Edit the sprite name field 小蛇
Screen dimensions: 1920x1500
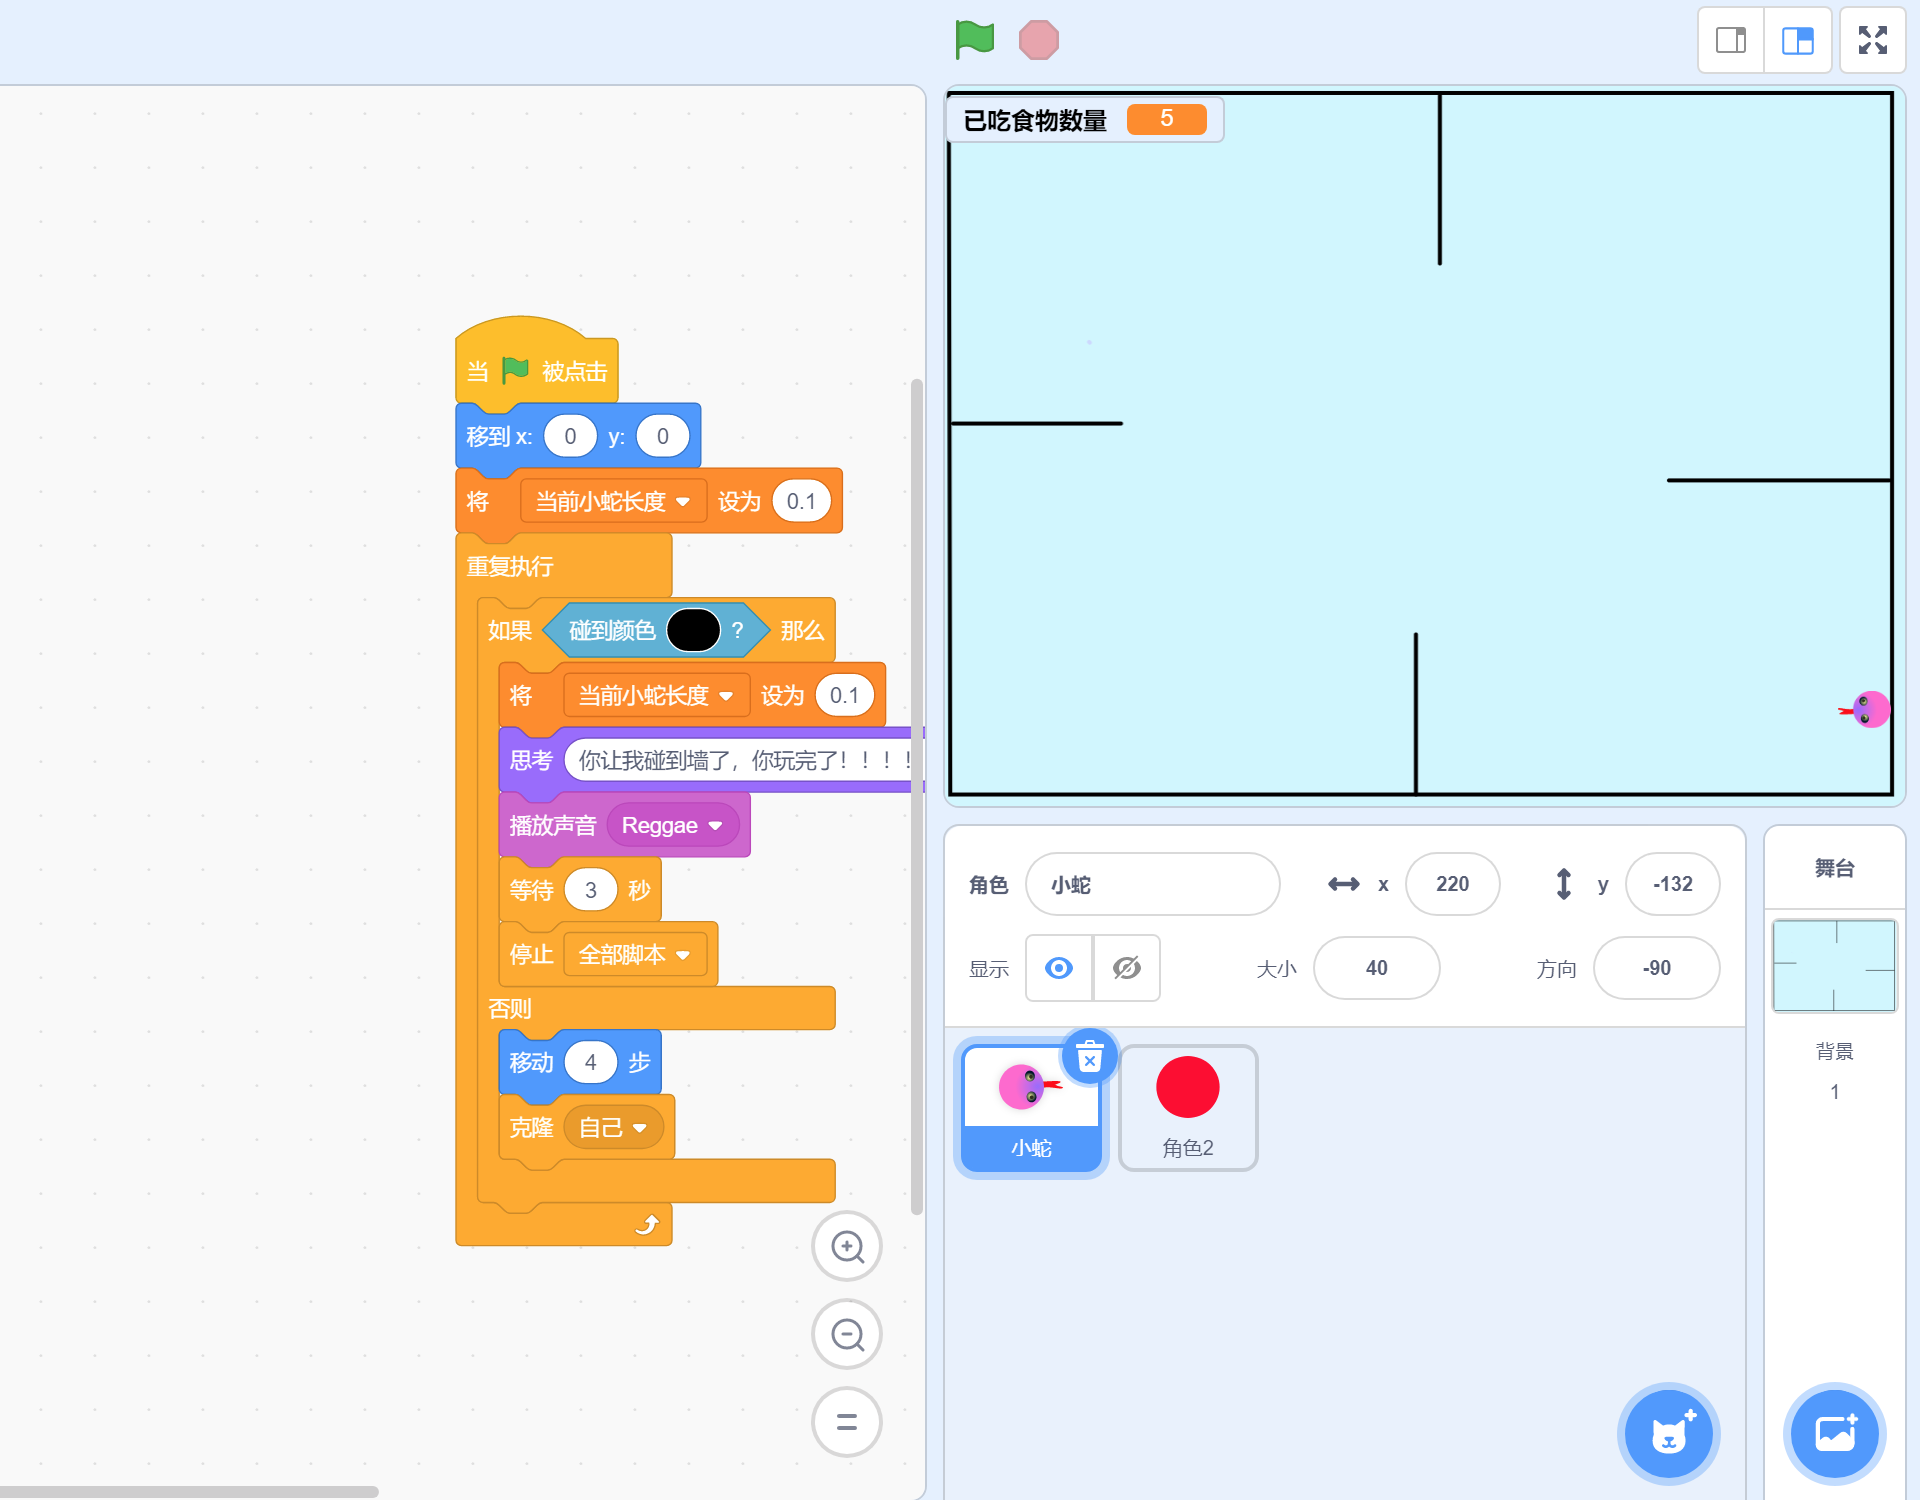1153,884
